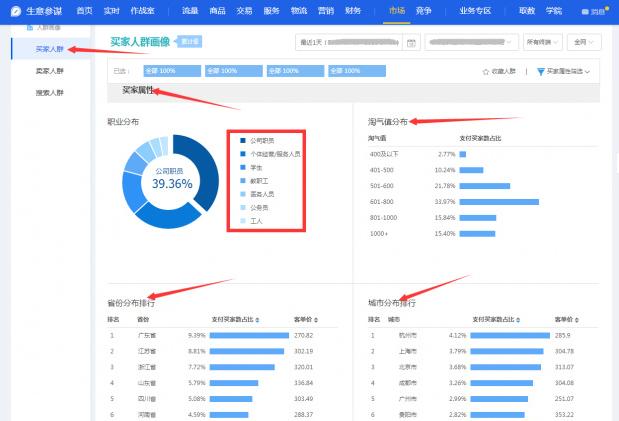Click the 山东省 row in province ranking

click(x=223, y=383)
